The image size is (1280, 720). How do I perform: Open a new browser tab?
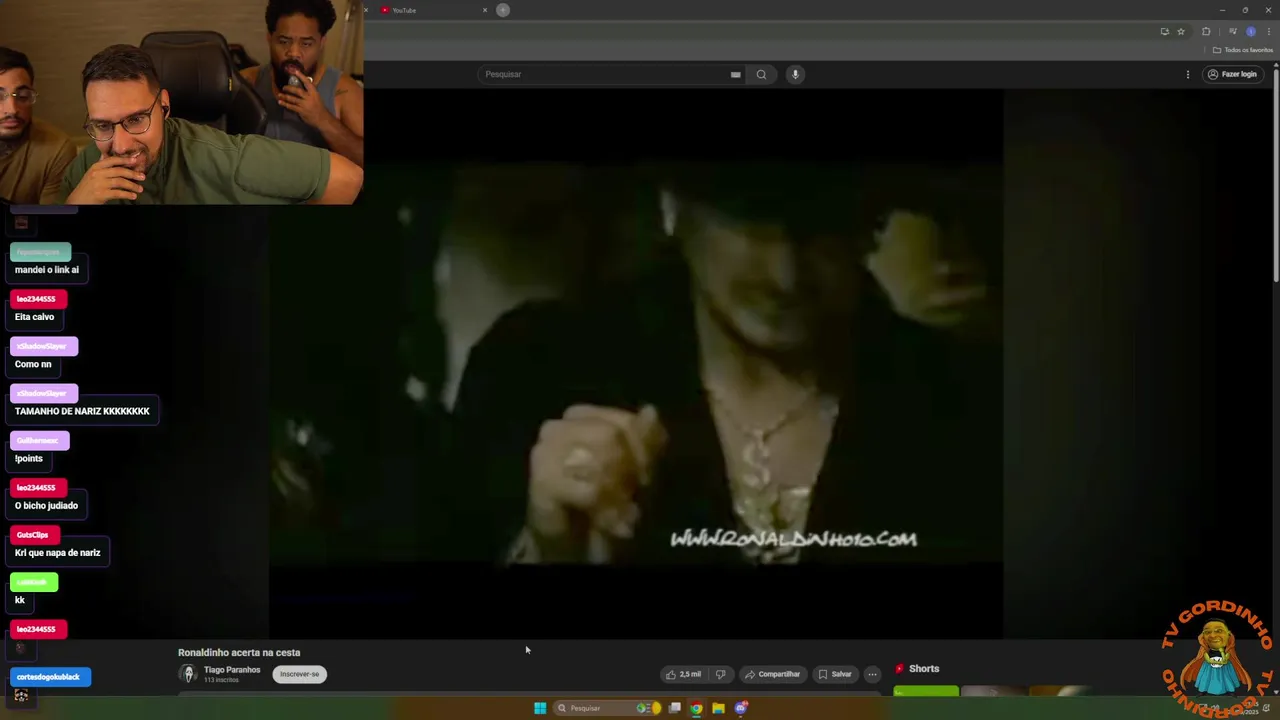[503, 10]
